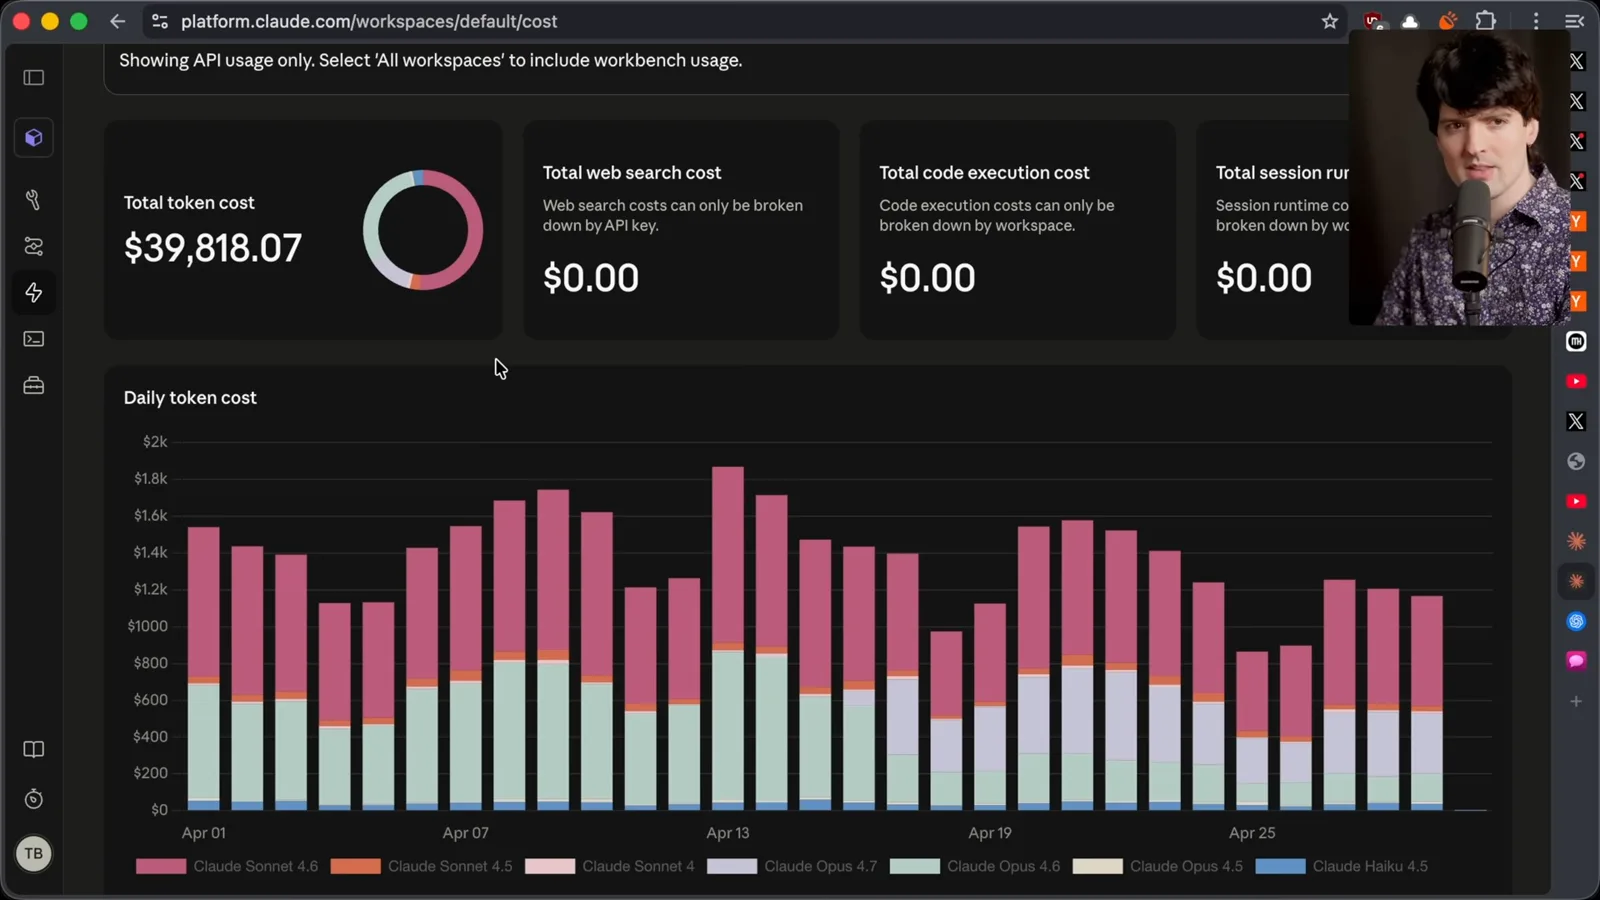Open the globe tab in vertical tab strip

click(x=1576, y=461)
